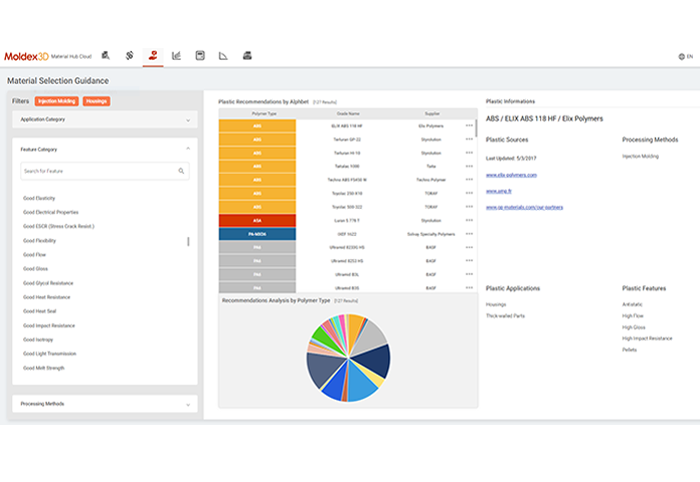Select the Taitalac 1000 grade row
This screenshot has width=700, height=482.
coord(347,166)
